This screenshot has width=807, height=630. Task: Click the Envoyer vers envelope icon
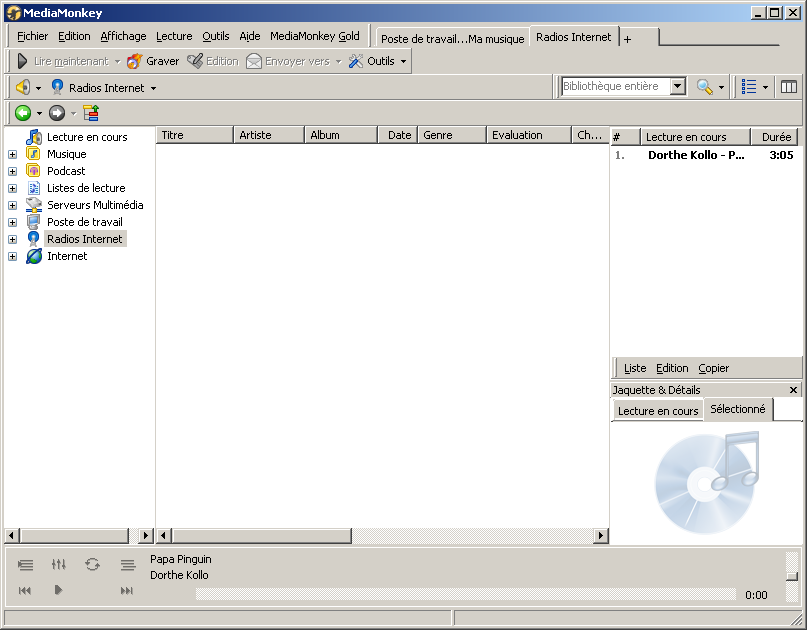pos(254,61)
